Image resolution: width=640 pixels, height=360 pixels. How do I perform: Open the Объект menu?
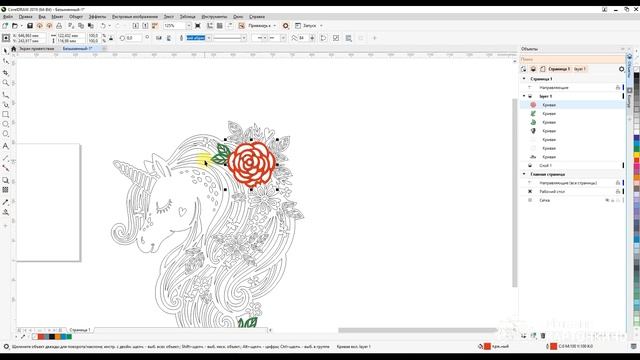(76, 17)
